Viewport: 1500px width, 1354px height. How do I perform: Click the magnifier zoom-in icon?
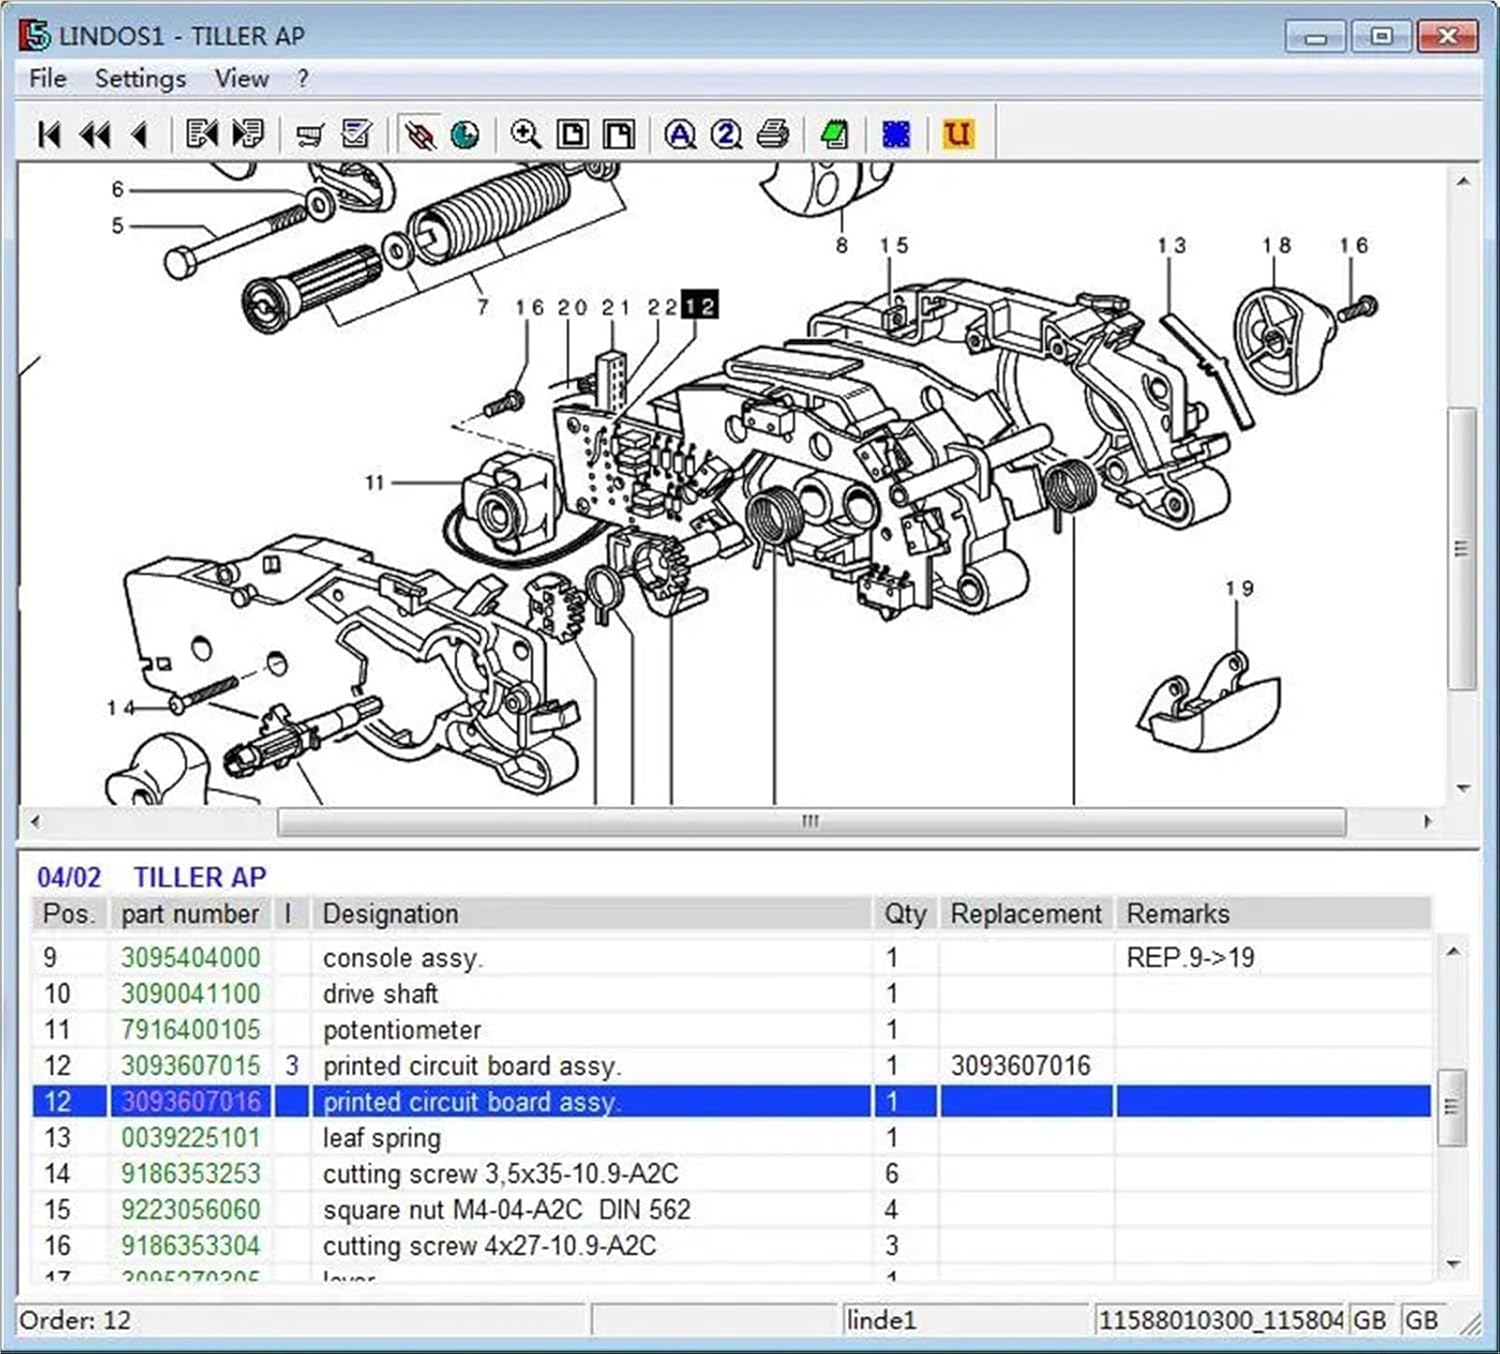525,134
